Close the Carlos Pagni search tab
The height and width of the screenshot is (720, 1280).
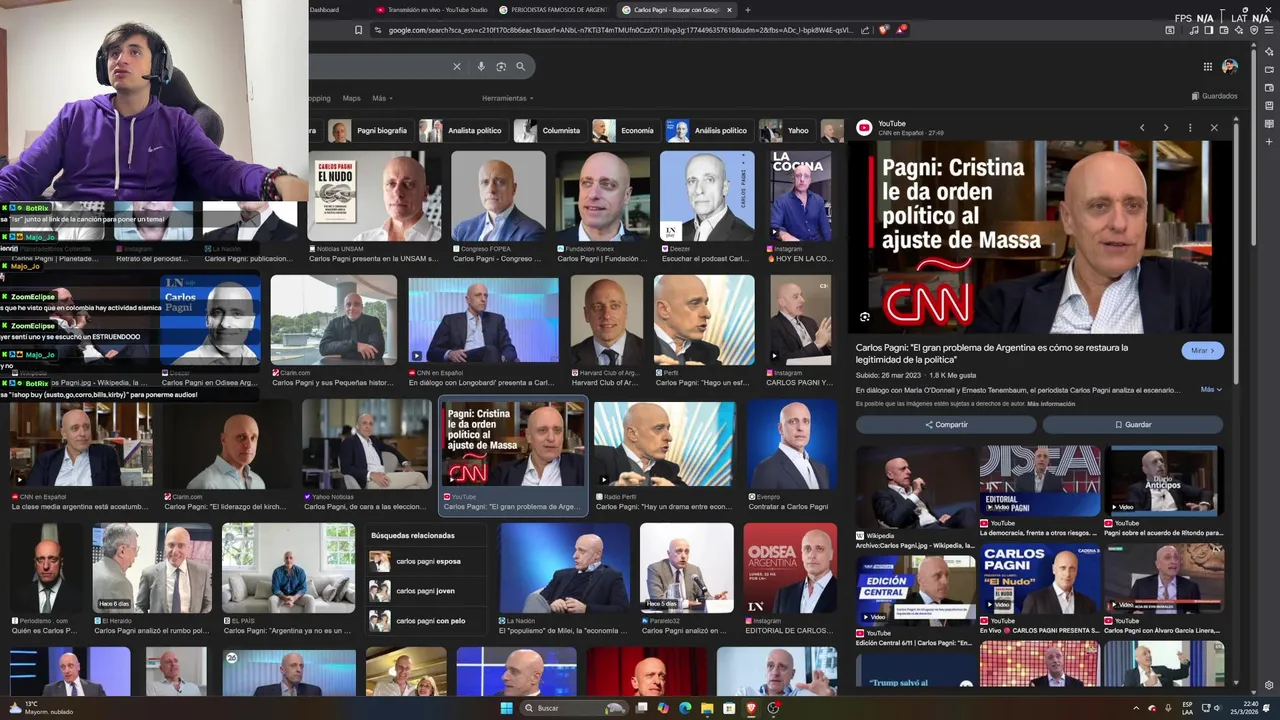pos(729,10)
